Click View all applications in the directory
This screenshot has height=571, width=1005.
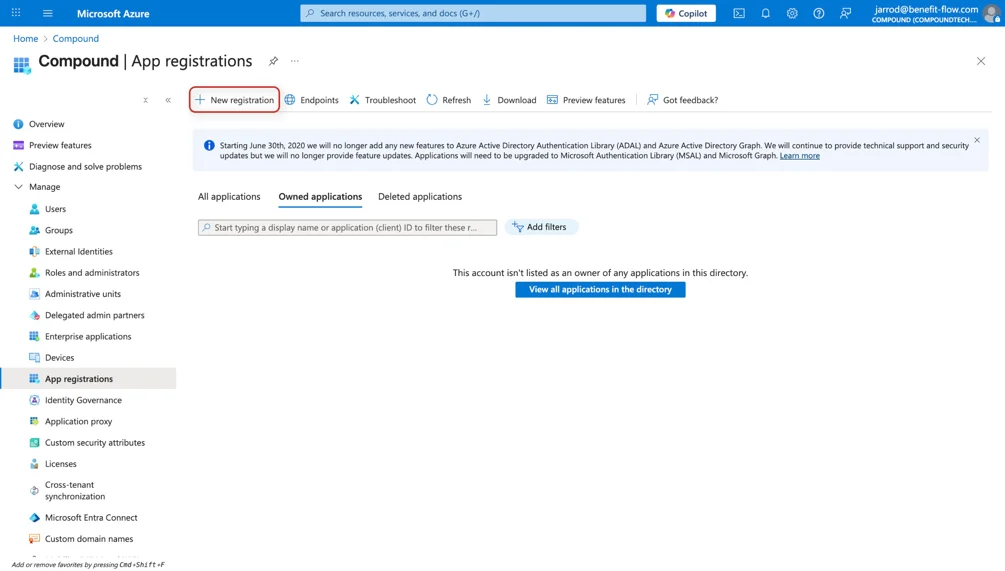click(600, 290)
